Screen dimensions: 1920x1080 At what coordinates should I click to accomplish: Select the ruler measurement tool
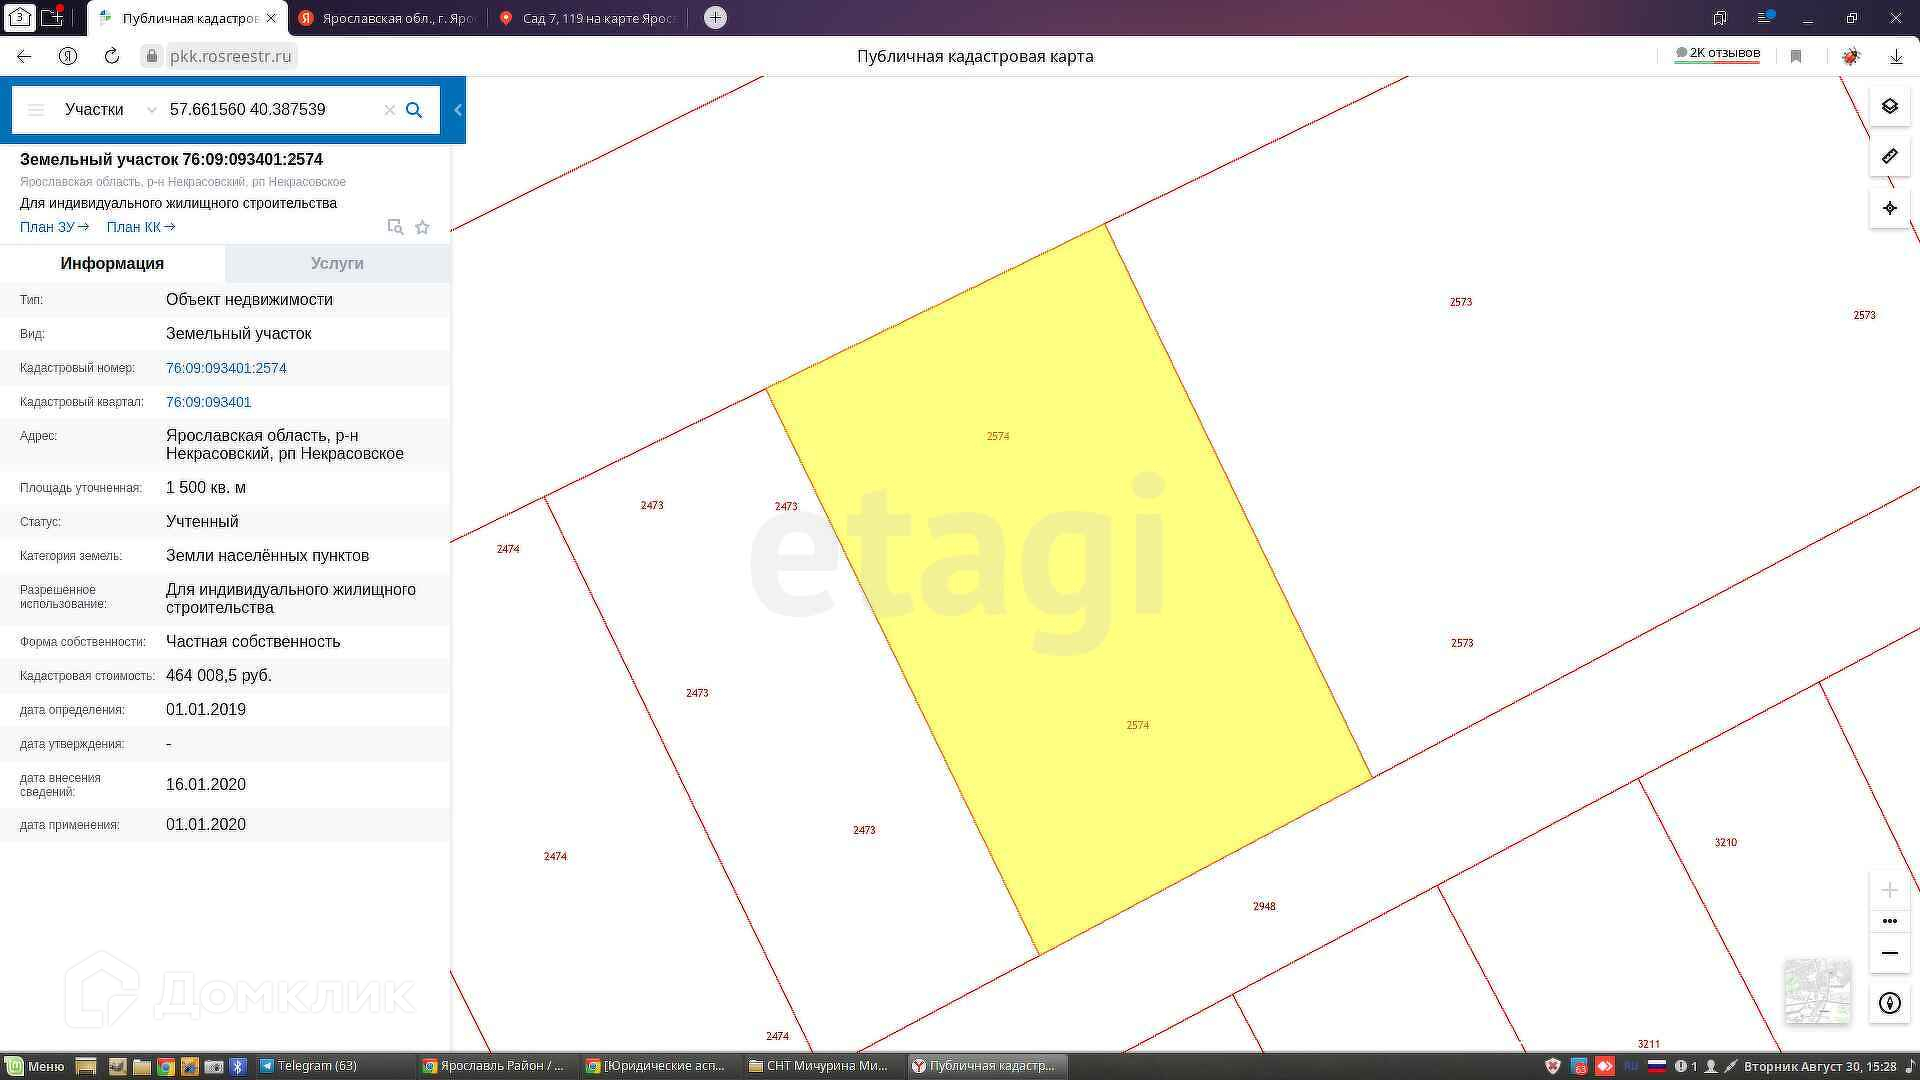click(1889, 157)
